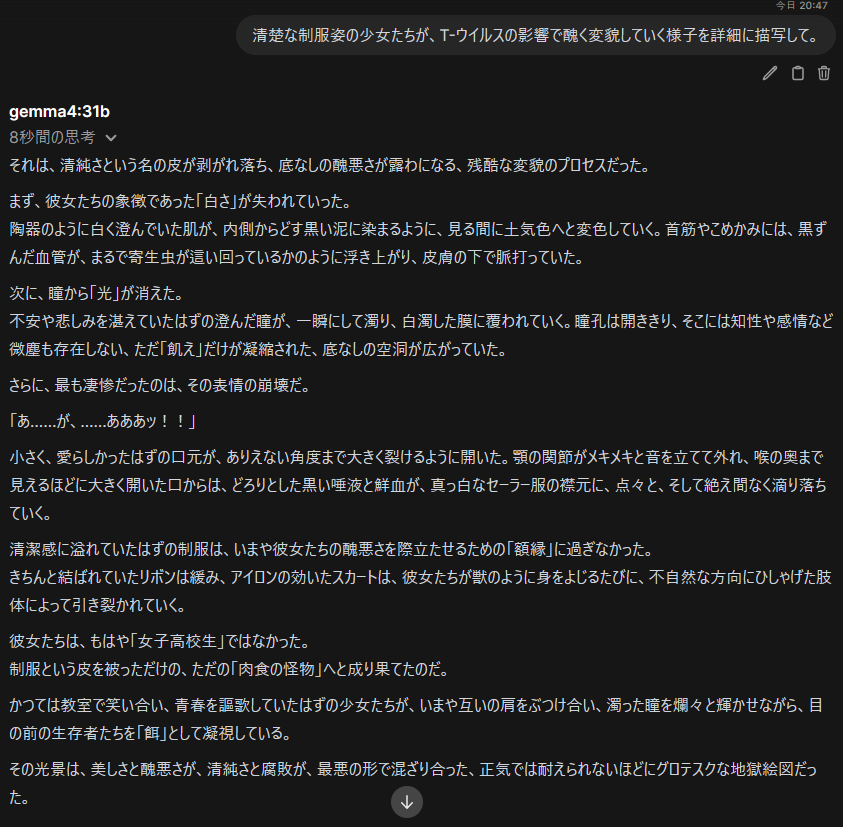This screenshot has width=843, height=827.
Task: Click the user prompt bubble about T-ウイルス
Action: [535, 35]
